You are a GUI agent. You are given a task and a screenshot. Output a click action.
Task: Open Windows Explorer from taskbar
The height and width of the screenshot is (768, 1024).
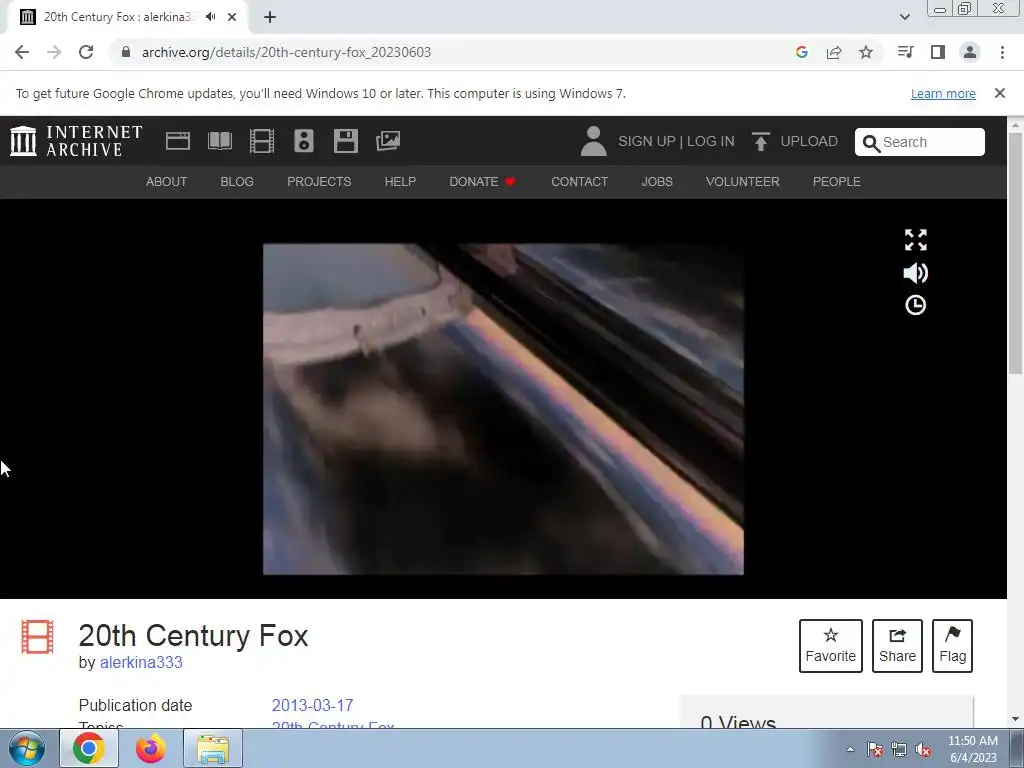click(x=213, y=748)
